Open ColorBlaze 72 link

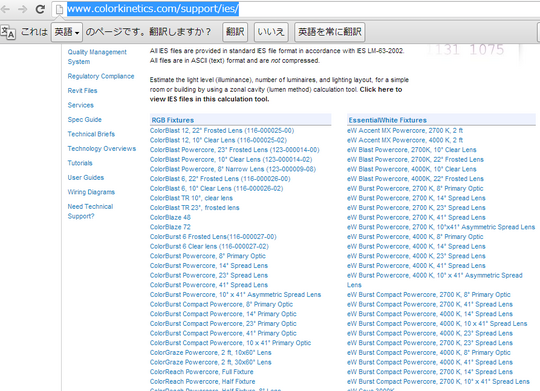tap(170, 227)
